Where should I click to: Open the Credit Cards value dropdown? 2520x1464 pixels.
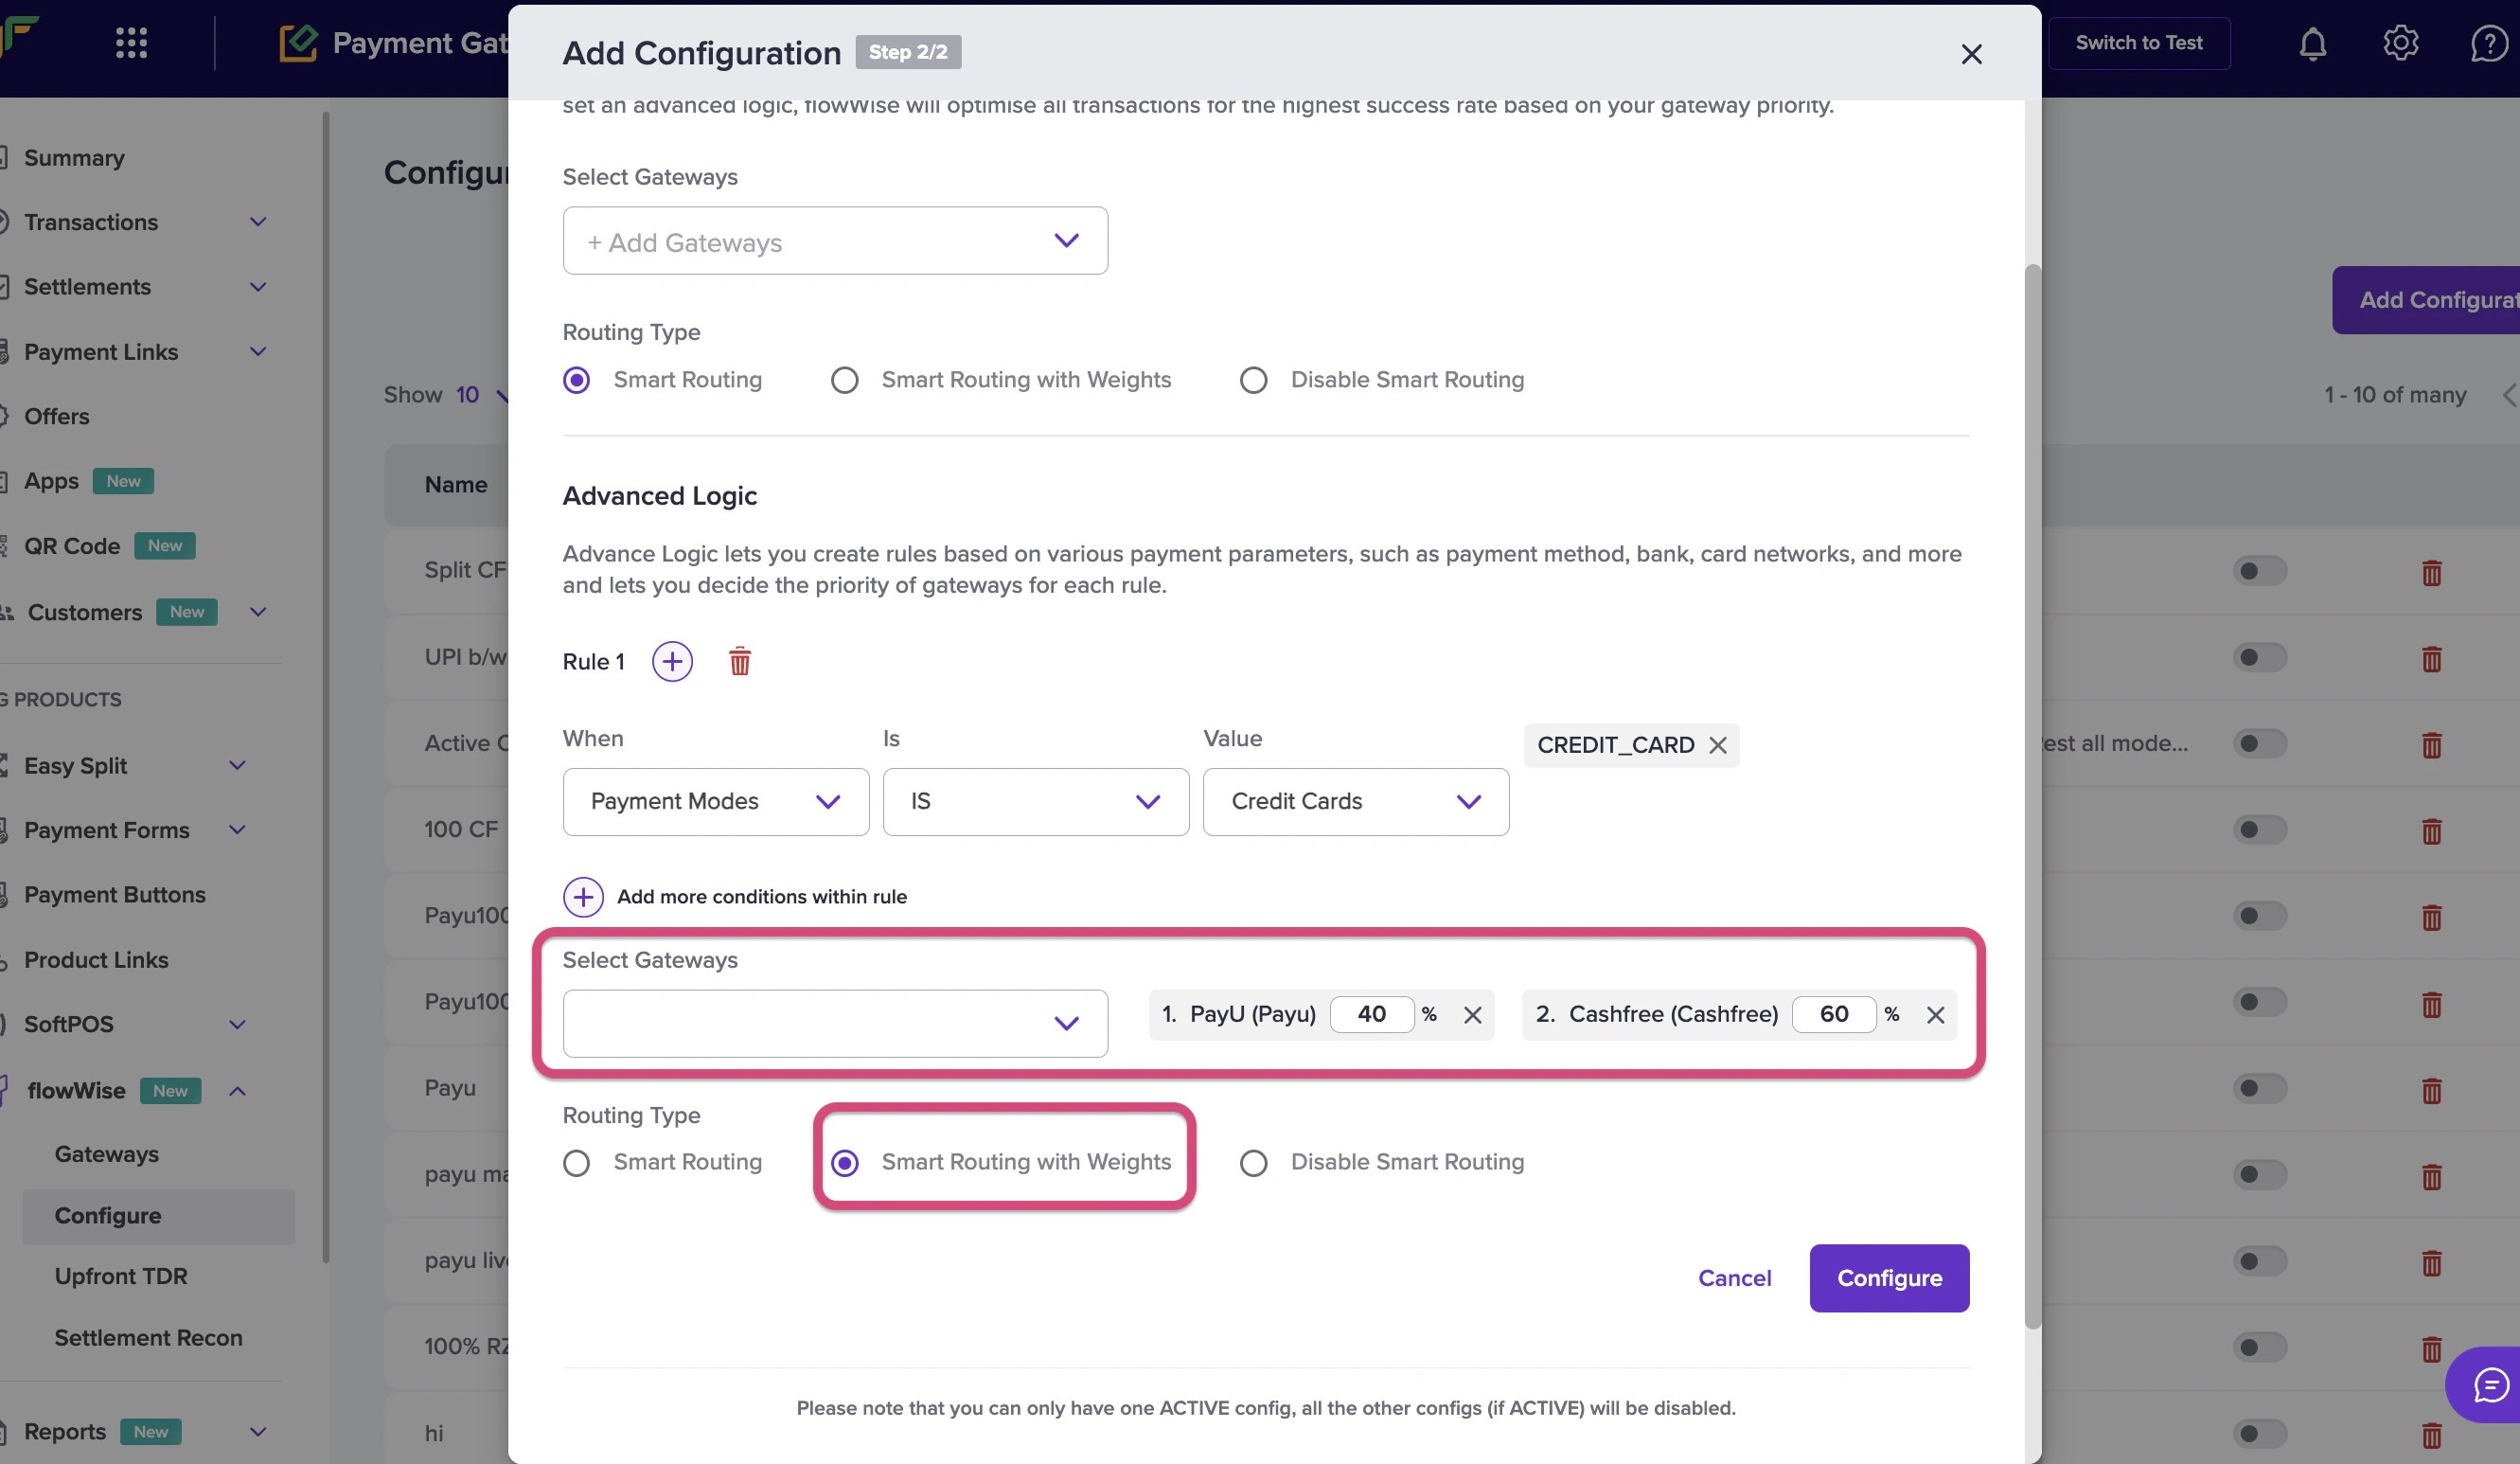coord(1355,801)
